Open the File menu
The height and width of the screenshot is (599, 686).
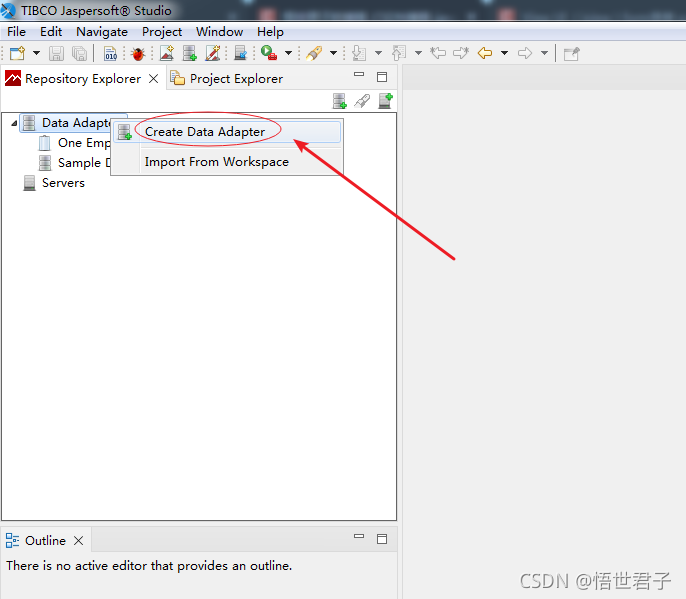click(17, 32)
